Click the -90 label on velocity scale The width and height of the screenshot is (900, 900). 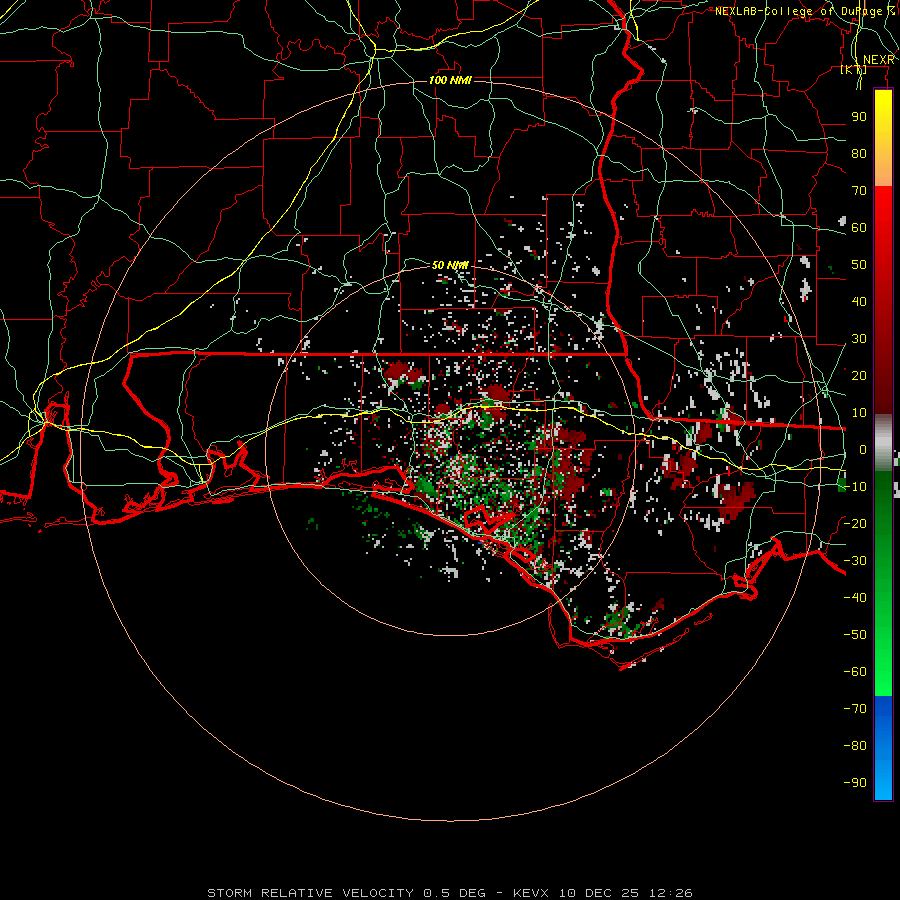[x=855, y=783]
